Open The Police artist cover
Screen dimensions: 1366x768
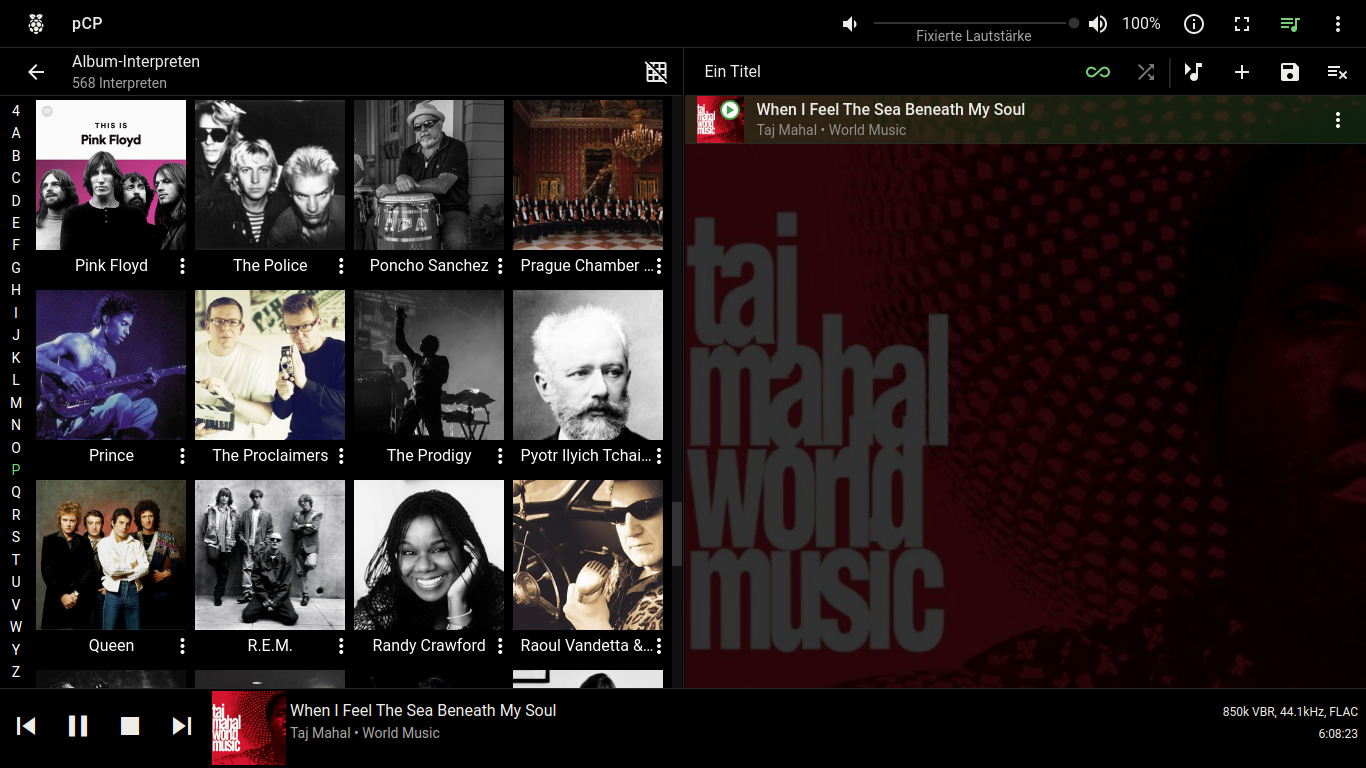coord(270,175)
